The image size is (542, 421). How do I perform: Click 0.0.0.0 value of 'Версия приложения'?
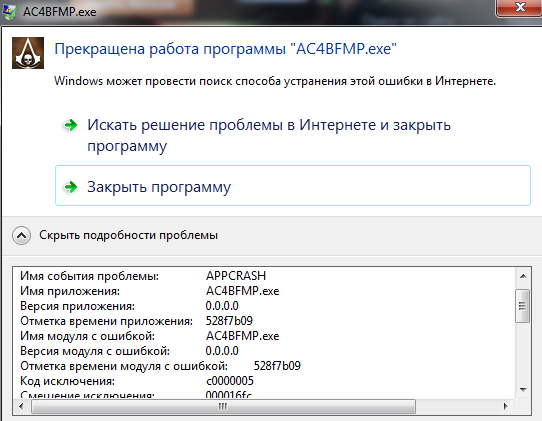tap(222, 306)
